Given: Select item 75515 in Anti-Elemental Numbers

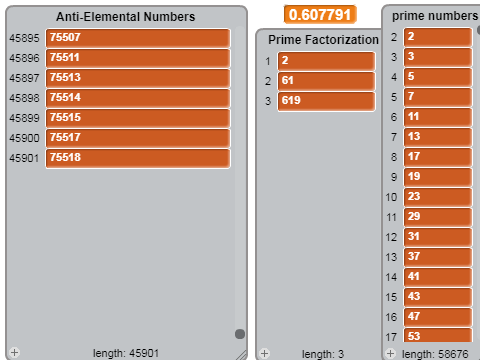Looking at the screenshot, I should click(138, 118).
